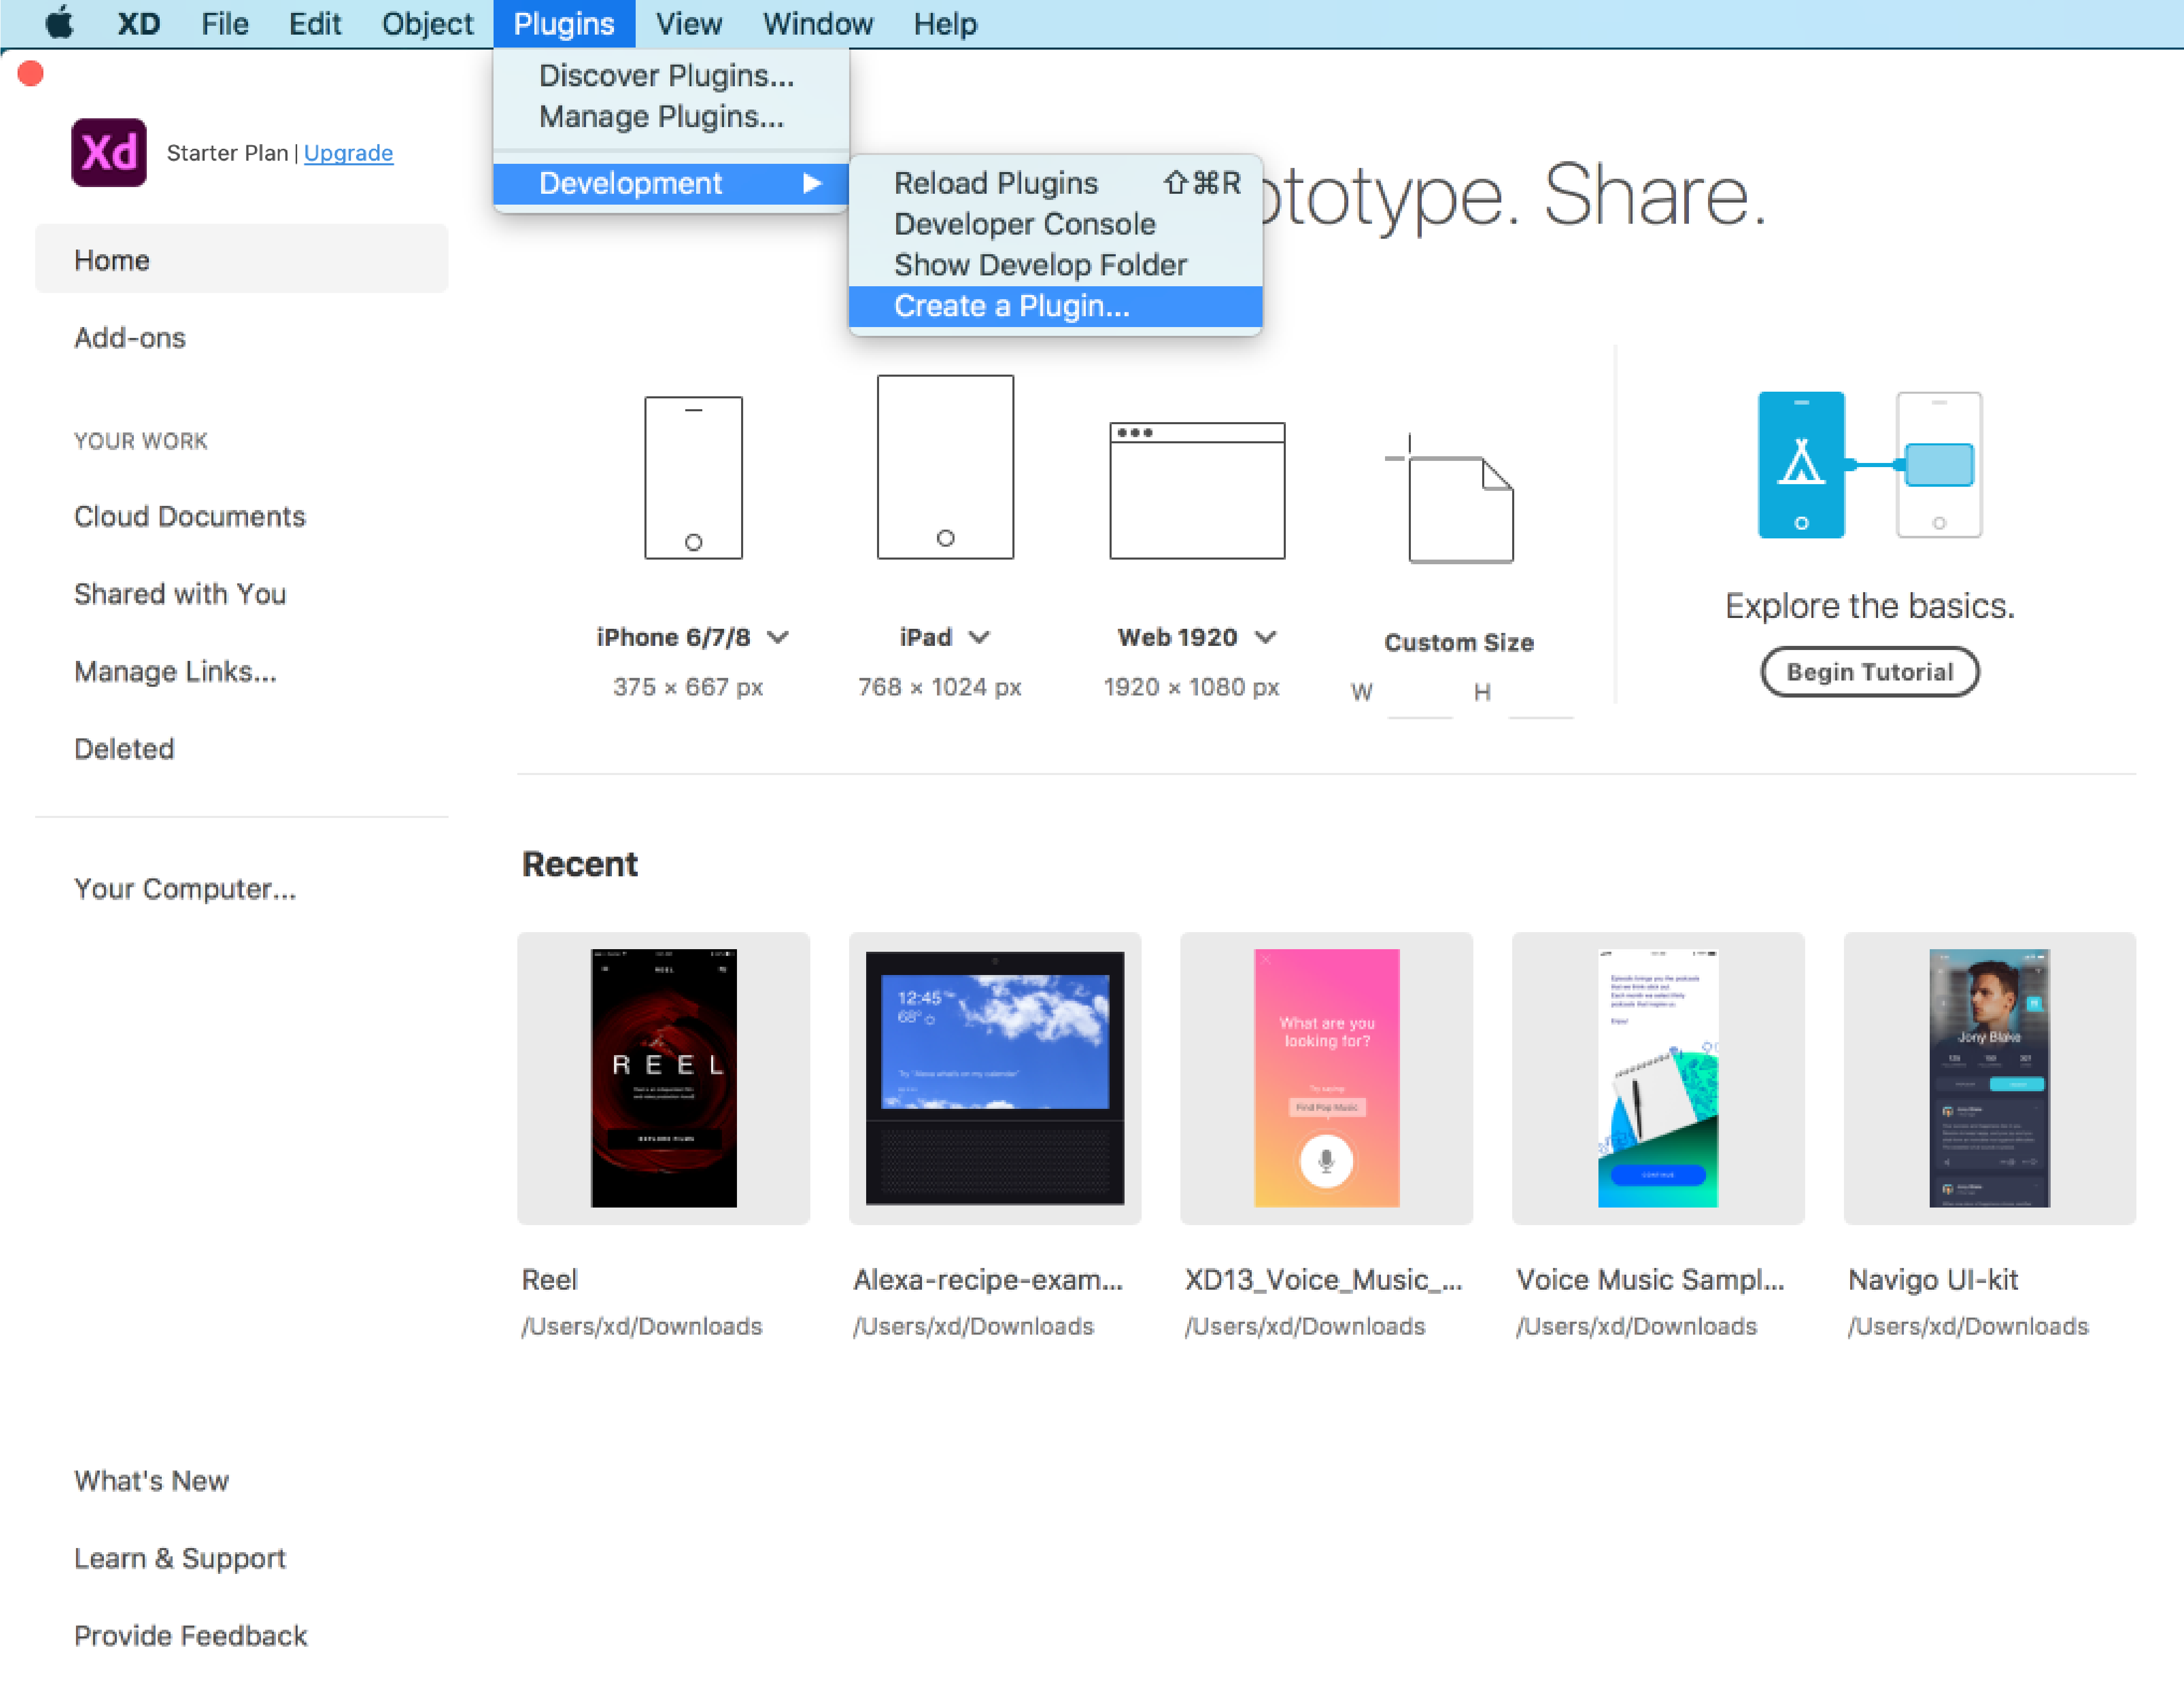The width and height of the screenshot is (2184, 1686).
Task: Click Provide Feedback
Action: coord(190,1636)
